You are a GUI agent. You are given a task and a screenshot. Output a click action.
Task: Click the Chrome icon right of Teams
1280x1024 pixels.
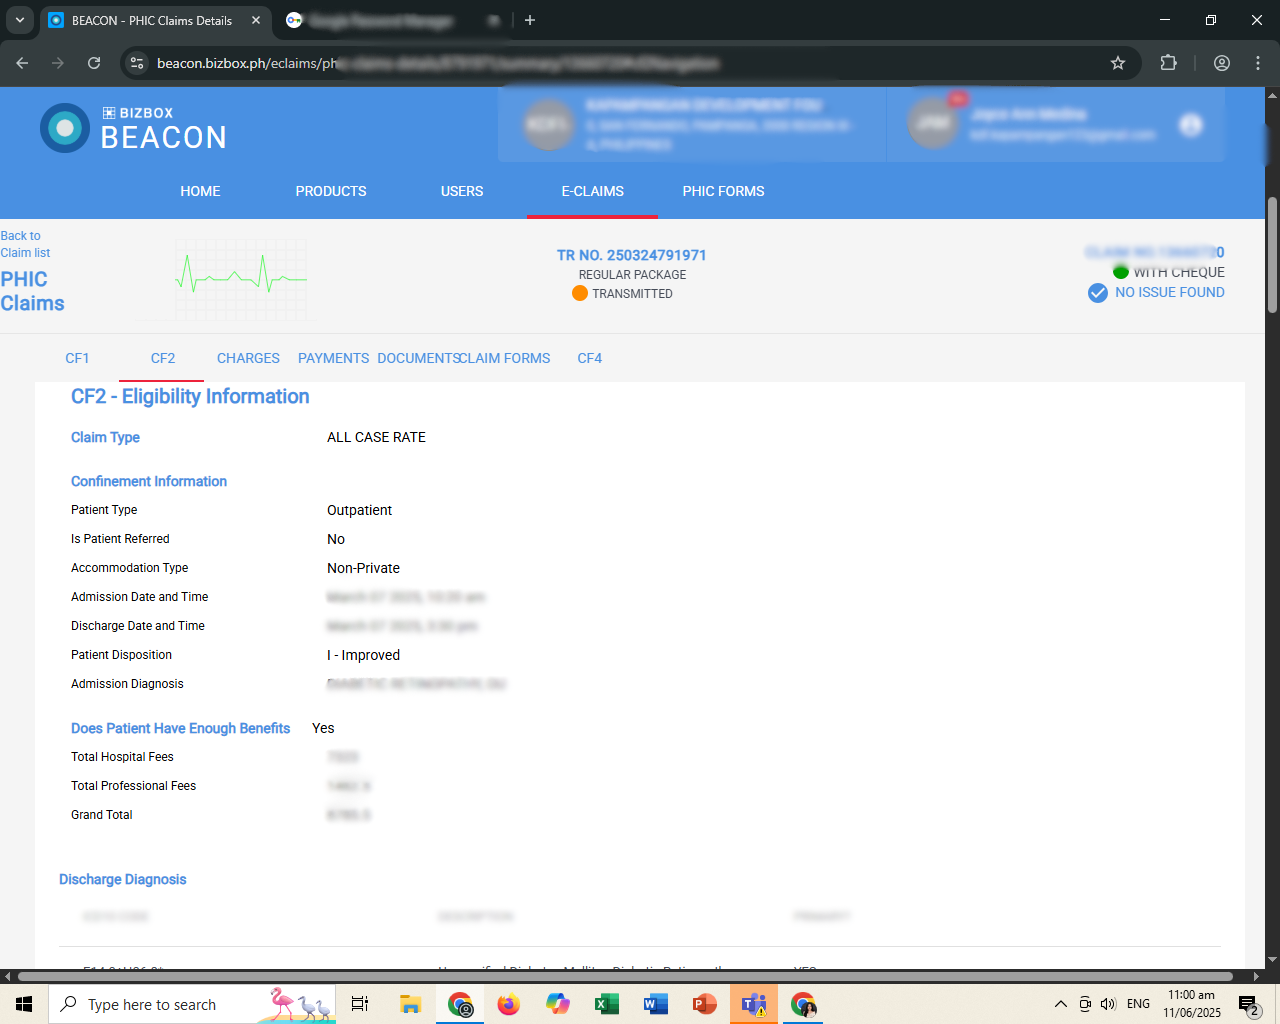pos(803,1004)
